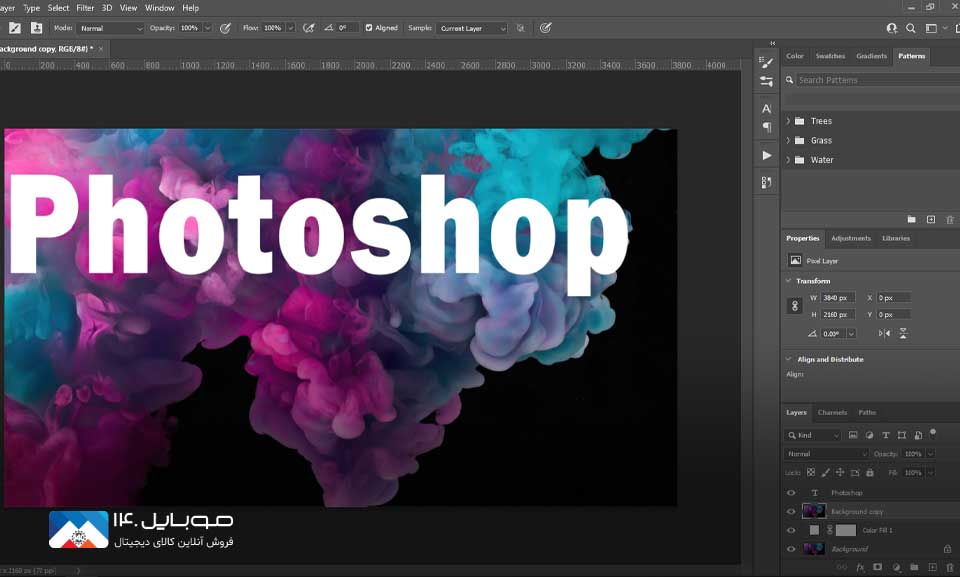This screenshot has height=577, width=960.
Task: Hide the Photoshop text layer
Action: (x=791, y=492)
